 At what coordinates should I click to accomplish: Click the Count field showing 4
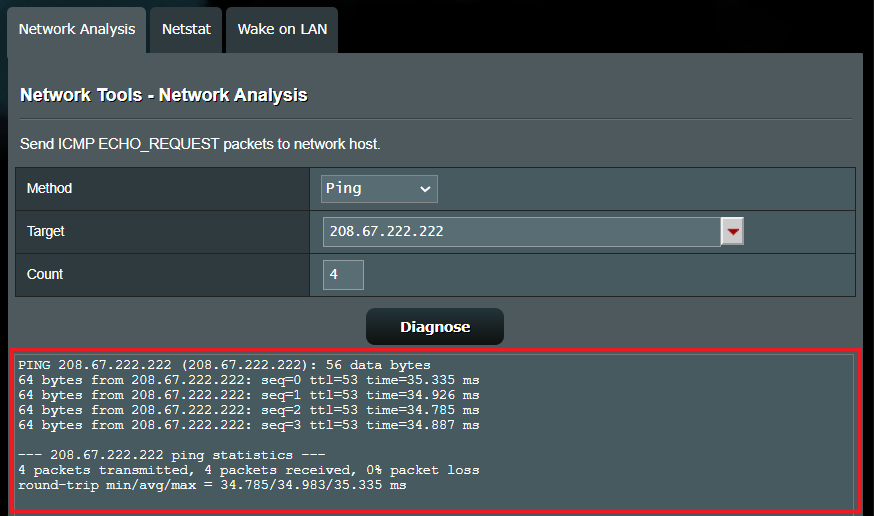pyautogui.click(x=343, y=275)
